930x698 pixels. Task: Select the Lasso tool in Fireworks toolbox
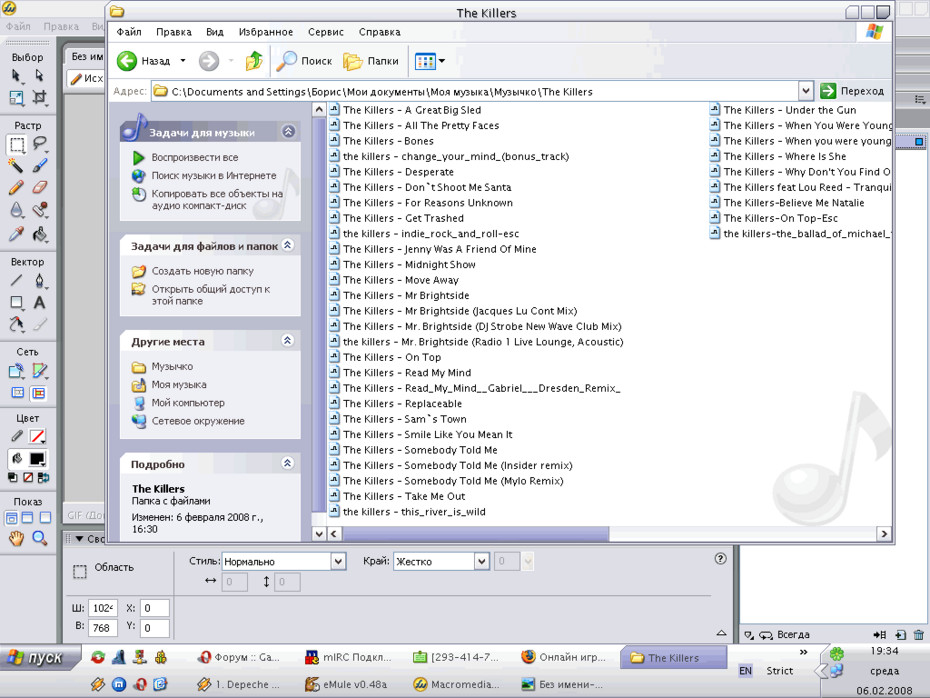point(40,143)
